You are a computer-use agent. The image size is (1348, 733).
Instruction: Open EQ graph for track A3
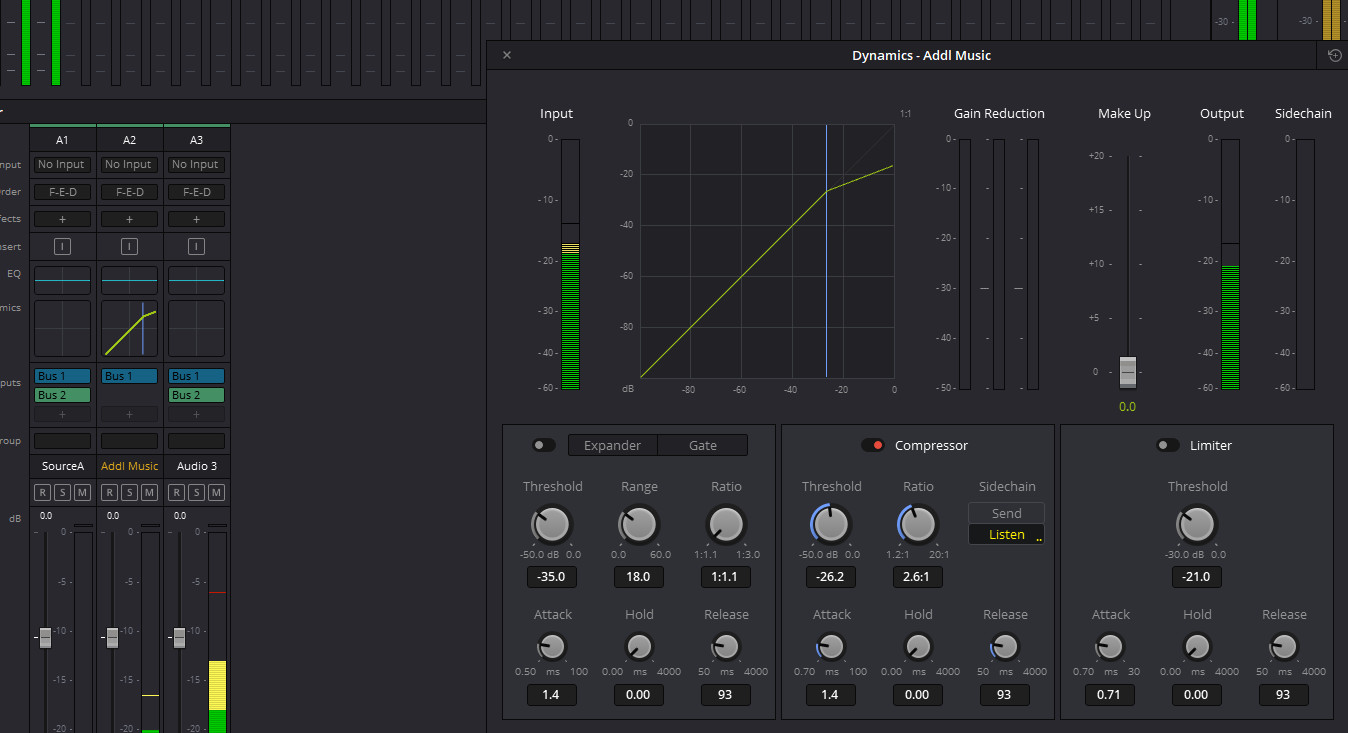tap(196, 280)
